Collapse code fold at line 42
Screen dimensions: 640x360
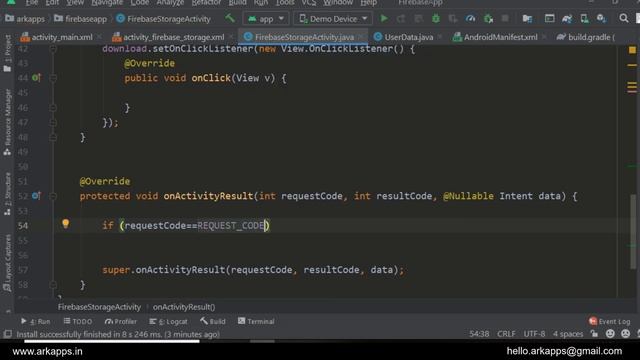(53, 49)
